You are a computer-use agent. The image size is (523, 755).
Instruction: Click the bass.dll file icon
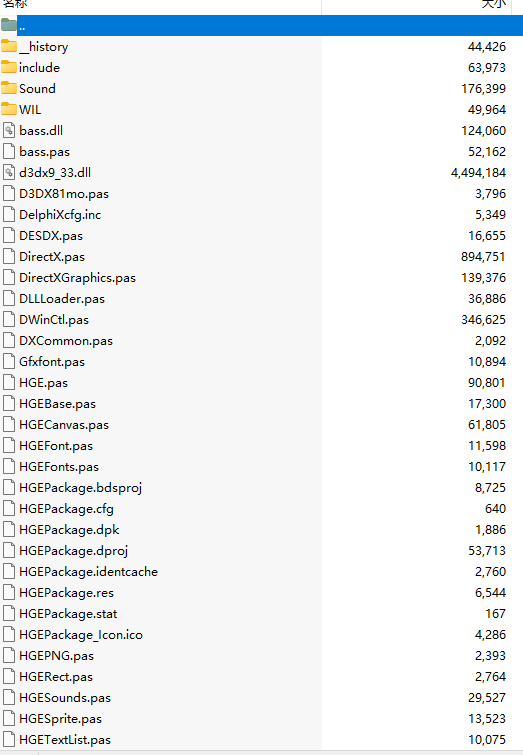point(9,130)
